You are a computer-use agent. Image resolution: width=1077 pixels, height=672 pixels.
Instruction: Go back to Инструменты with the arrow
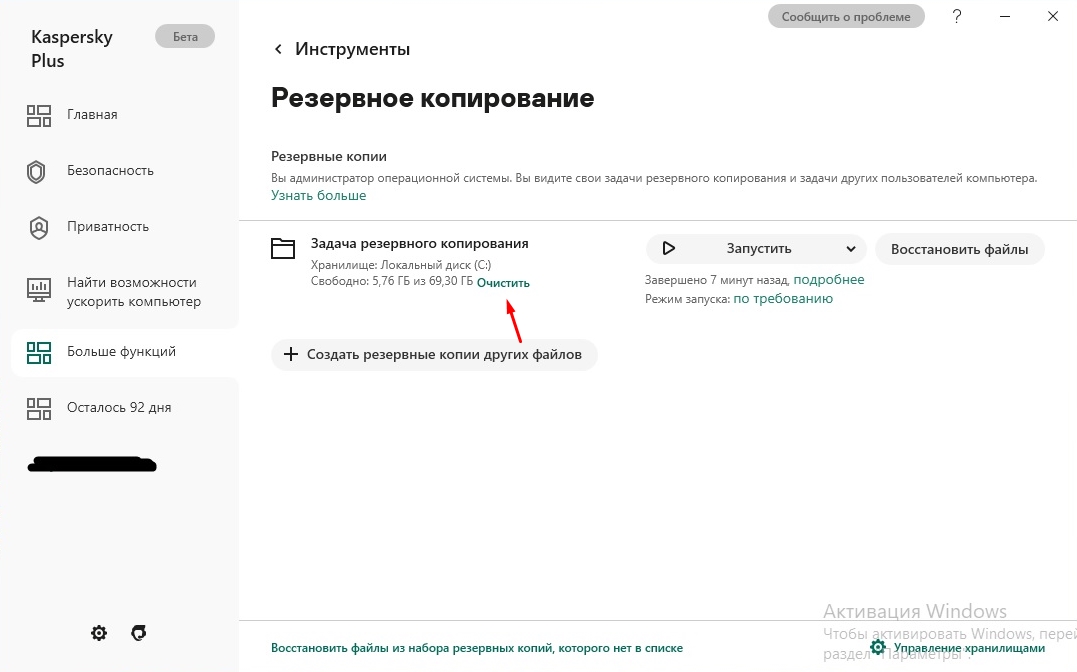click(x=278, y=49)
